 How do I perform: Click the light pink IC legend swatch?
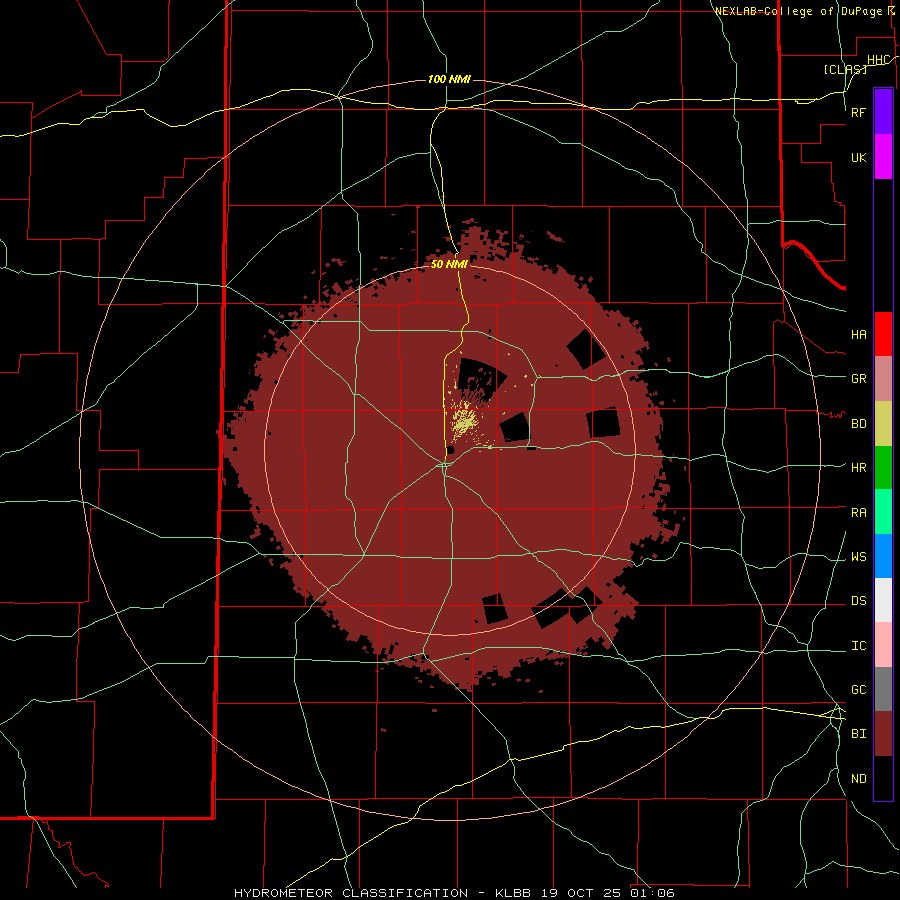[x=883, y=645]
